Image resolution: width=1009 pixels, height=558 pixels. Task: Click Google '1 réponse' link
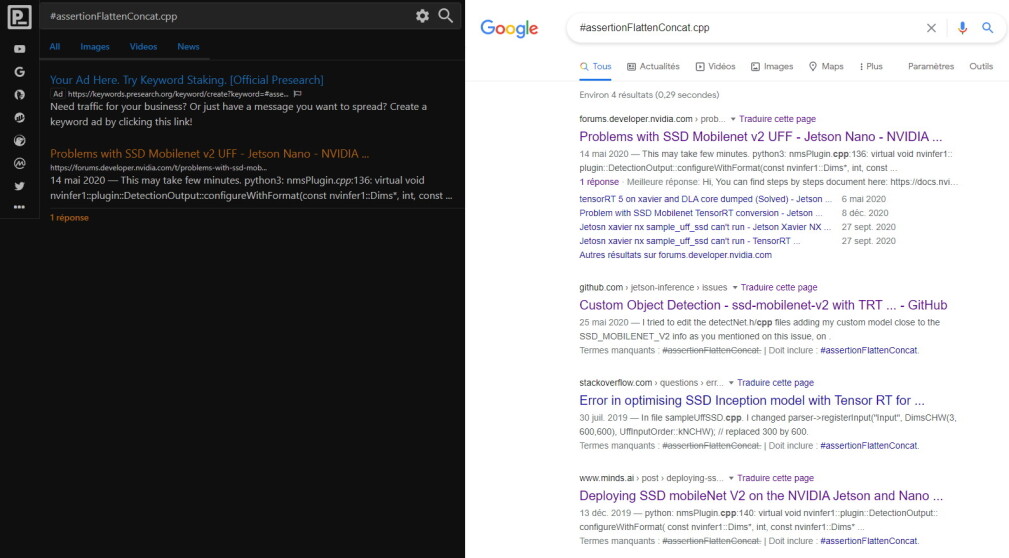[x=599, y=182]
